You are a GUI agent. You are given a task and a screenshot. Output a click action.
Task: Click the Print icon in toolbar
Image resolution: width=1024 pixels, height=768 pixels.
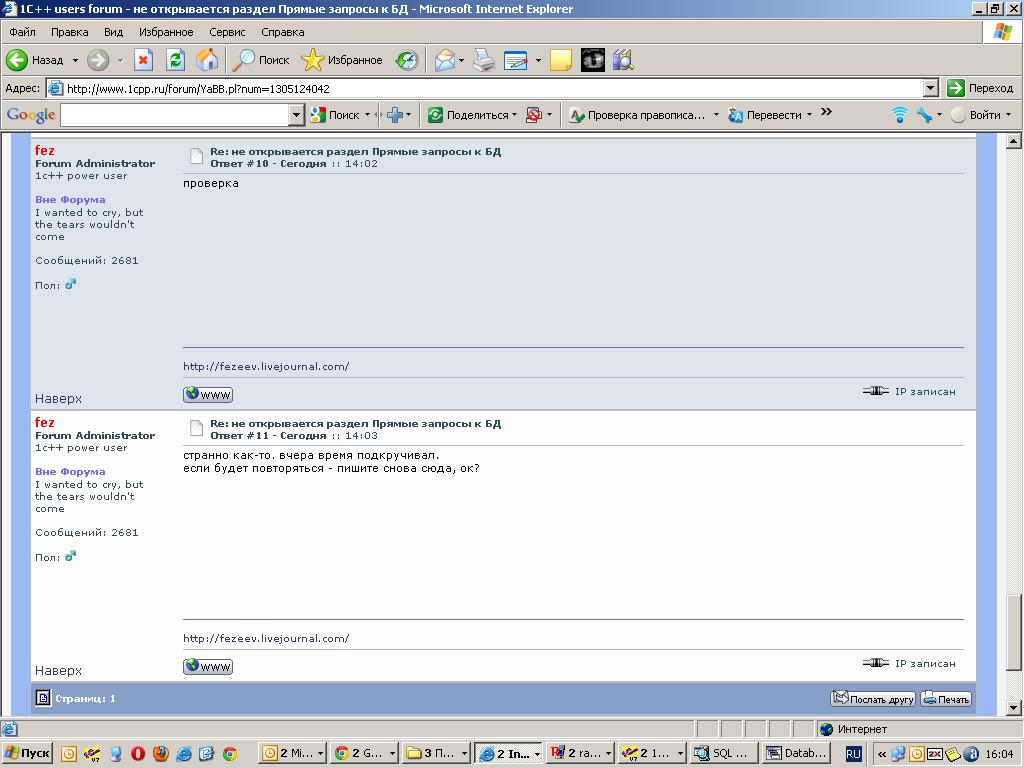point(484,60)
